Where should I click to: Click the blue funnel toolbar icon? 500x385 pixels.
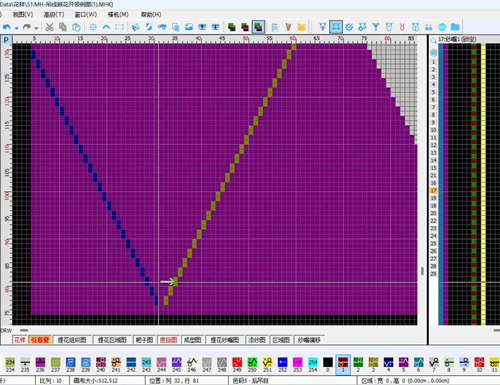point(376,27)
